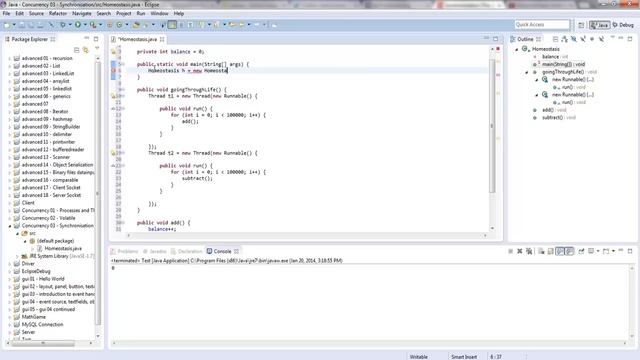640x360 pixels.
Task: Toggle Sort in the Outline view
Action: click(x=564, y=39)
